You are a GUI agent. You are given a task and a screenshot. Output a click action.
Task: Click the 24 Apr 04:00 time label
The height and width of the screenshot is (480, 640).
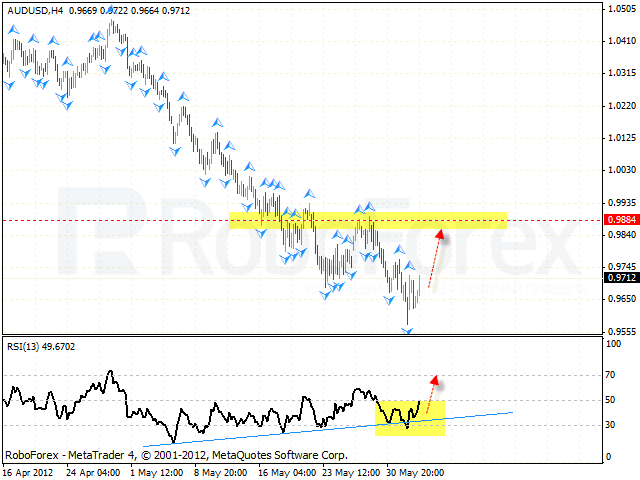coord(93,473)
